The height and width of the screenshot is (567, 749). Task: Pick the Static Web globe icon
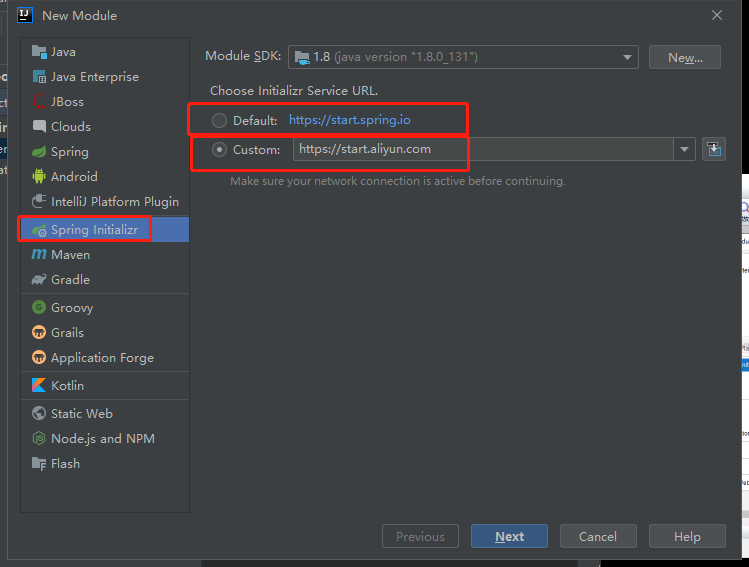[39, 413]
